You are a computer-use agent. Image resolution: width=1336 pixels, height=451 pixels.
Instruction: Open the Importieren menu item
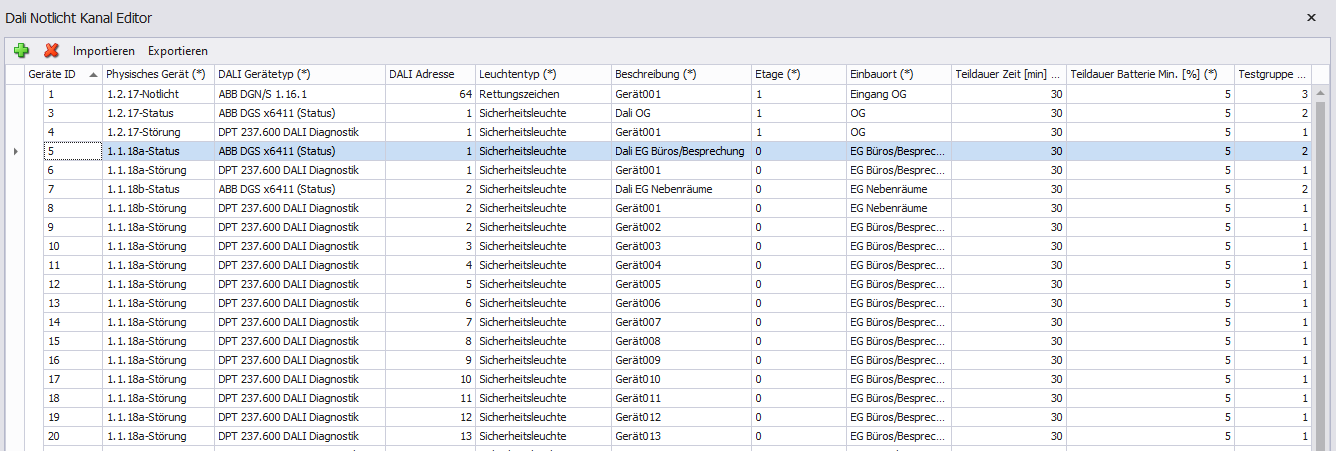[104, 51]
